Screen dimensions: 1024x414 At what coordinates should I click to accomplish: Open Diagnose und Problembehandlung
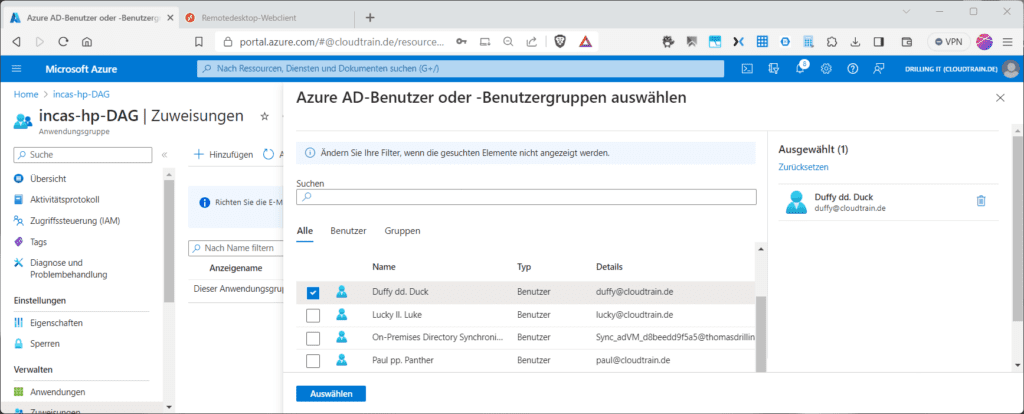click(x=69, y=268)
